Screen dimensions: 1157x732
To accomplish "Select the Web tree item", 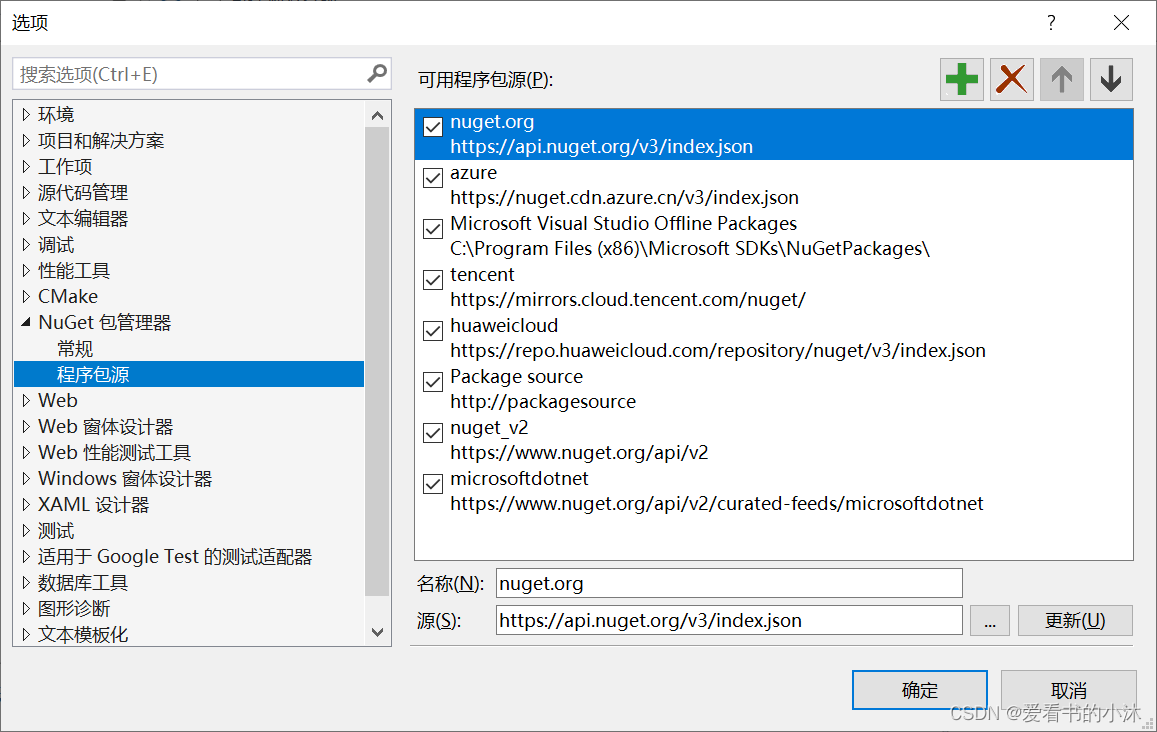I will (x=58, y=401).
